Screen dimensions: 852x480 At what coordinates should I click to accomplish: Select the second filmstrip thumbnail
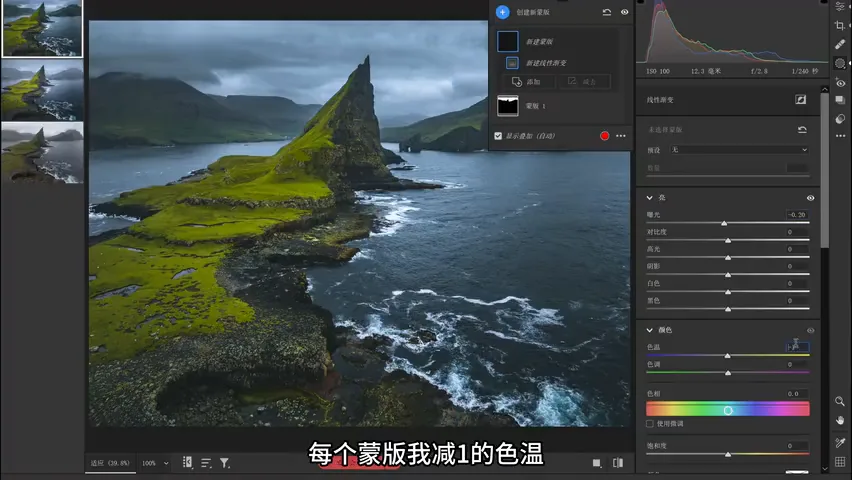(42, 90)
